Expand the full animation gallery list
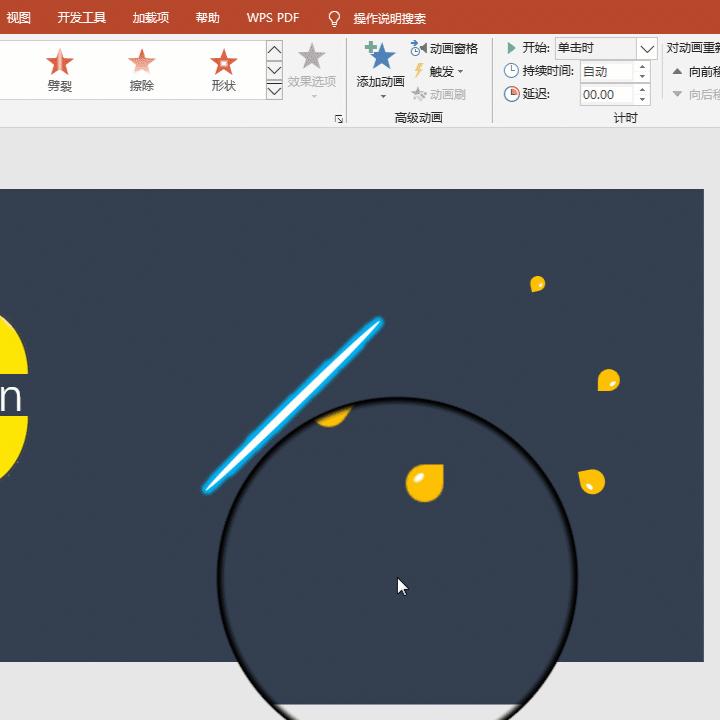The image size is (720, 720). coord(274,91)
